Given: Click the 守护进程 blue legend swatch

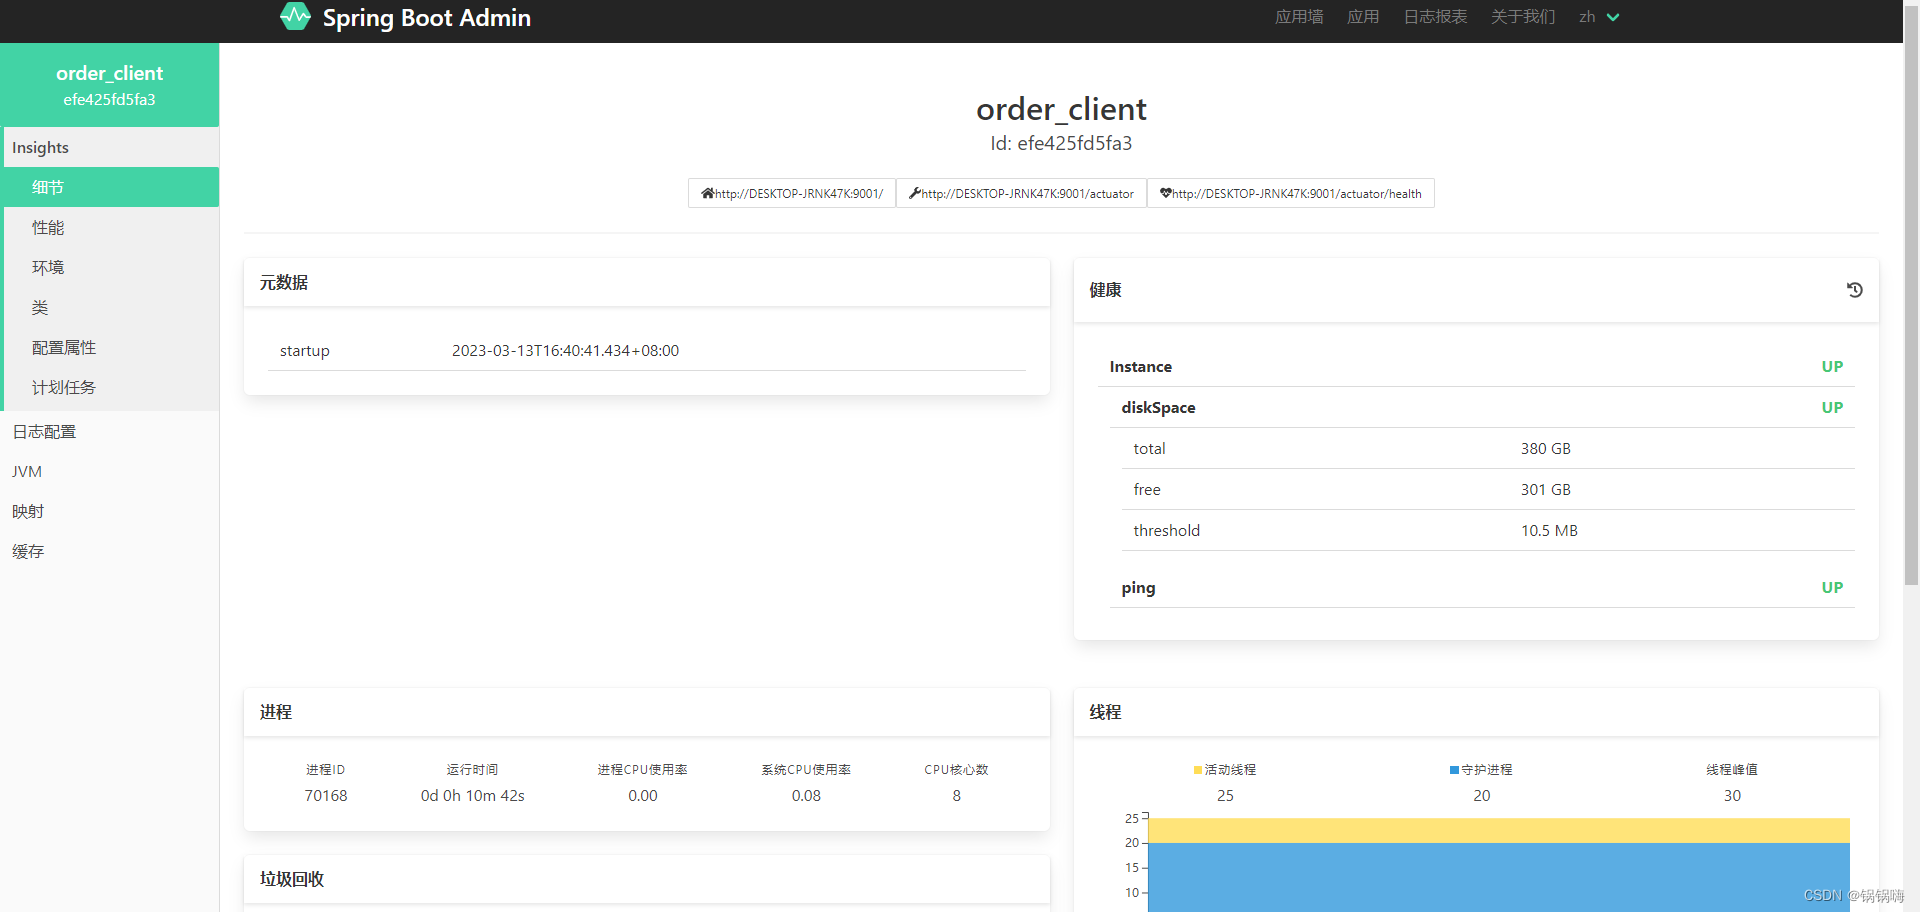Looking at the screenshot, I should [x=1454, y=770].
